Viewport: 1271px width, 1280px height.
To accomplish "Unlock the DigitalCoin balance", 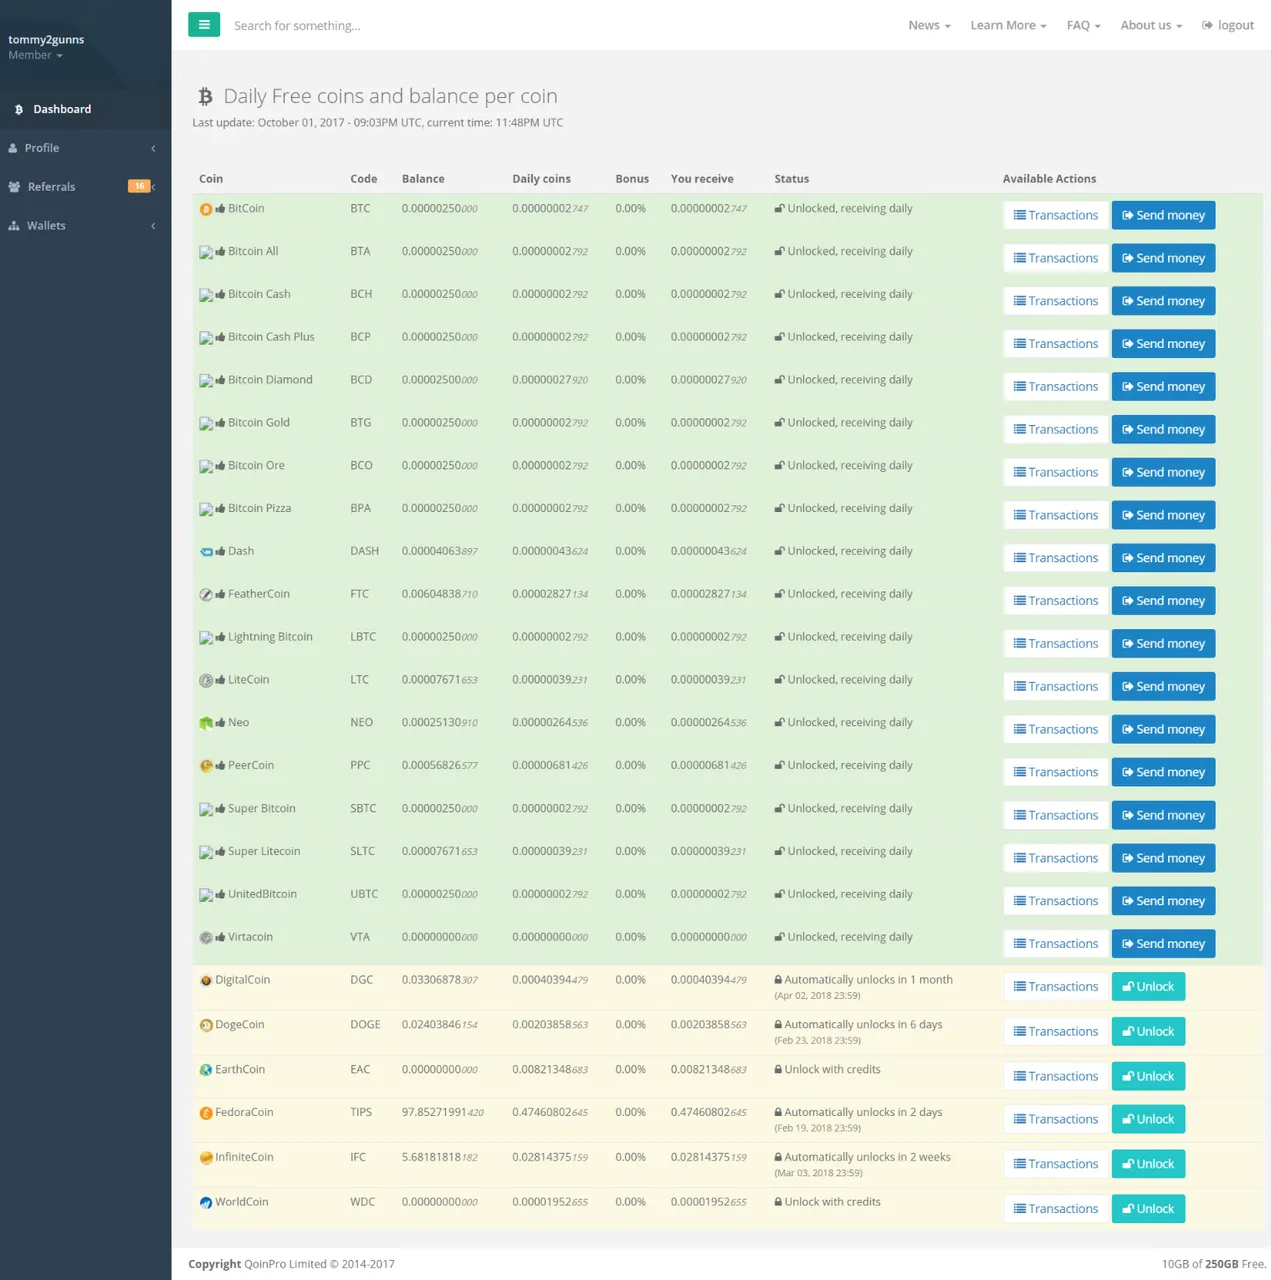I will pos(1148,987).
